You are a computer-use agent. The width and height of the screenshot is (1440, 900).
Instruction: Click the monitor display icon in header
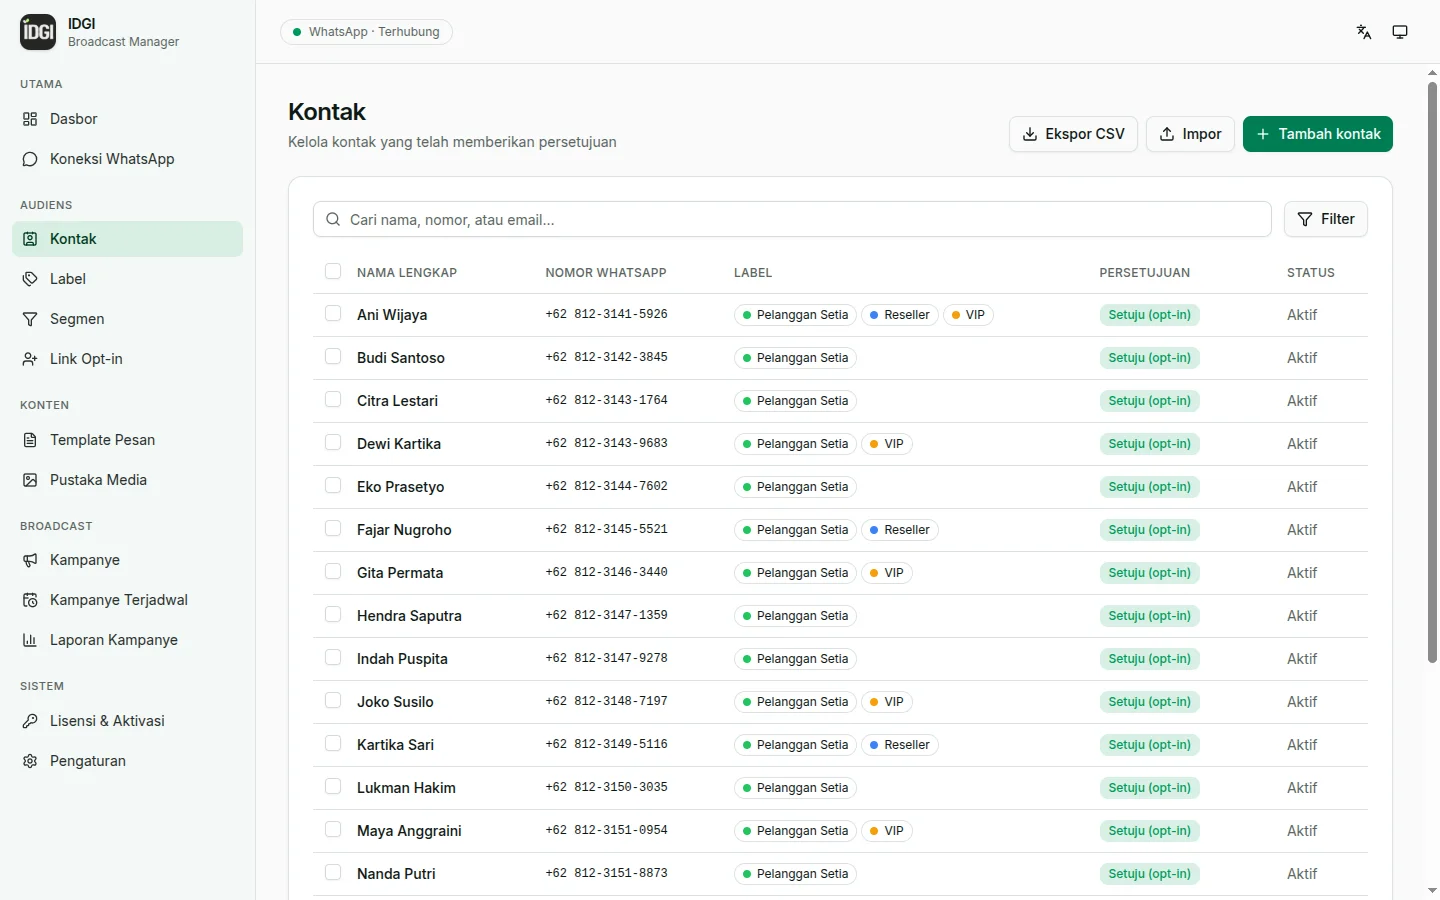click(x=1400, y=32)
